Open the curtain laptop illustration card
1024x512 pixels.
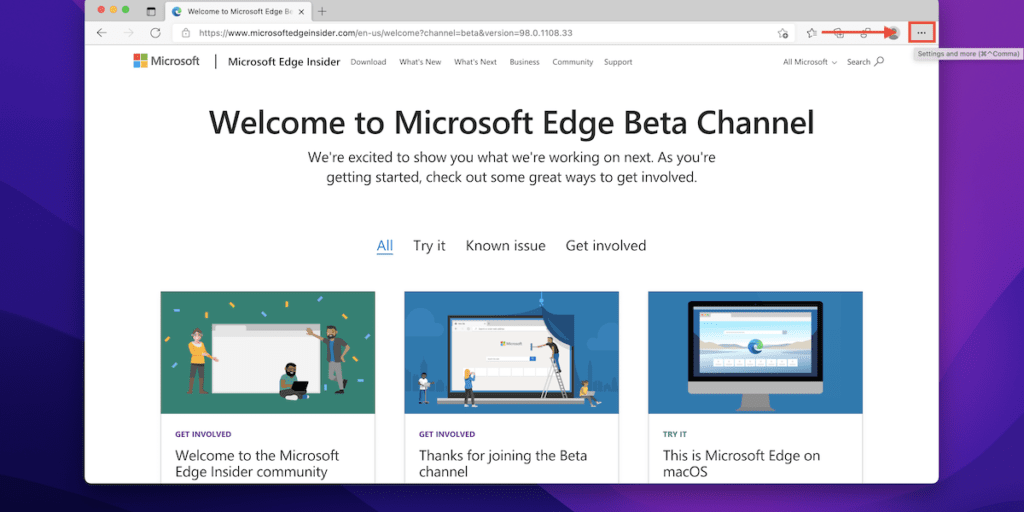(511, 353)
